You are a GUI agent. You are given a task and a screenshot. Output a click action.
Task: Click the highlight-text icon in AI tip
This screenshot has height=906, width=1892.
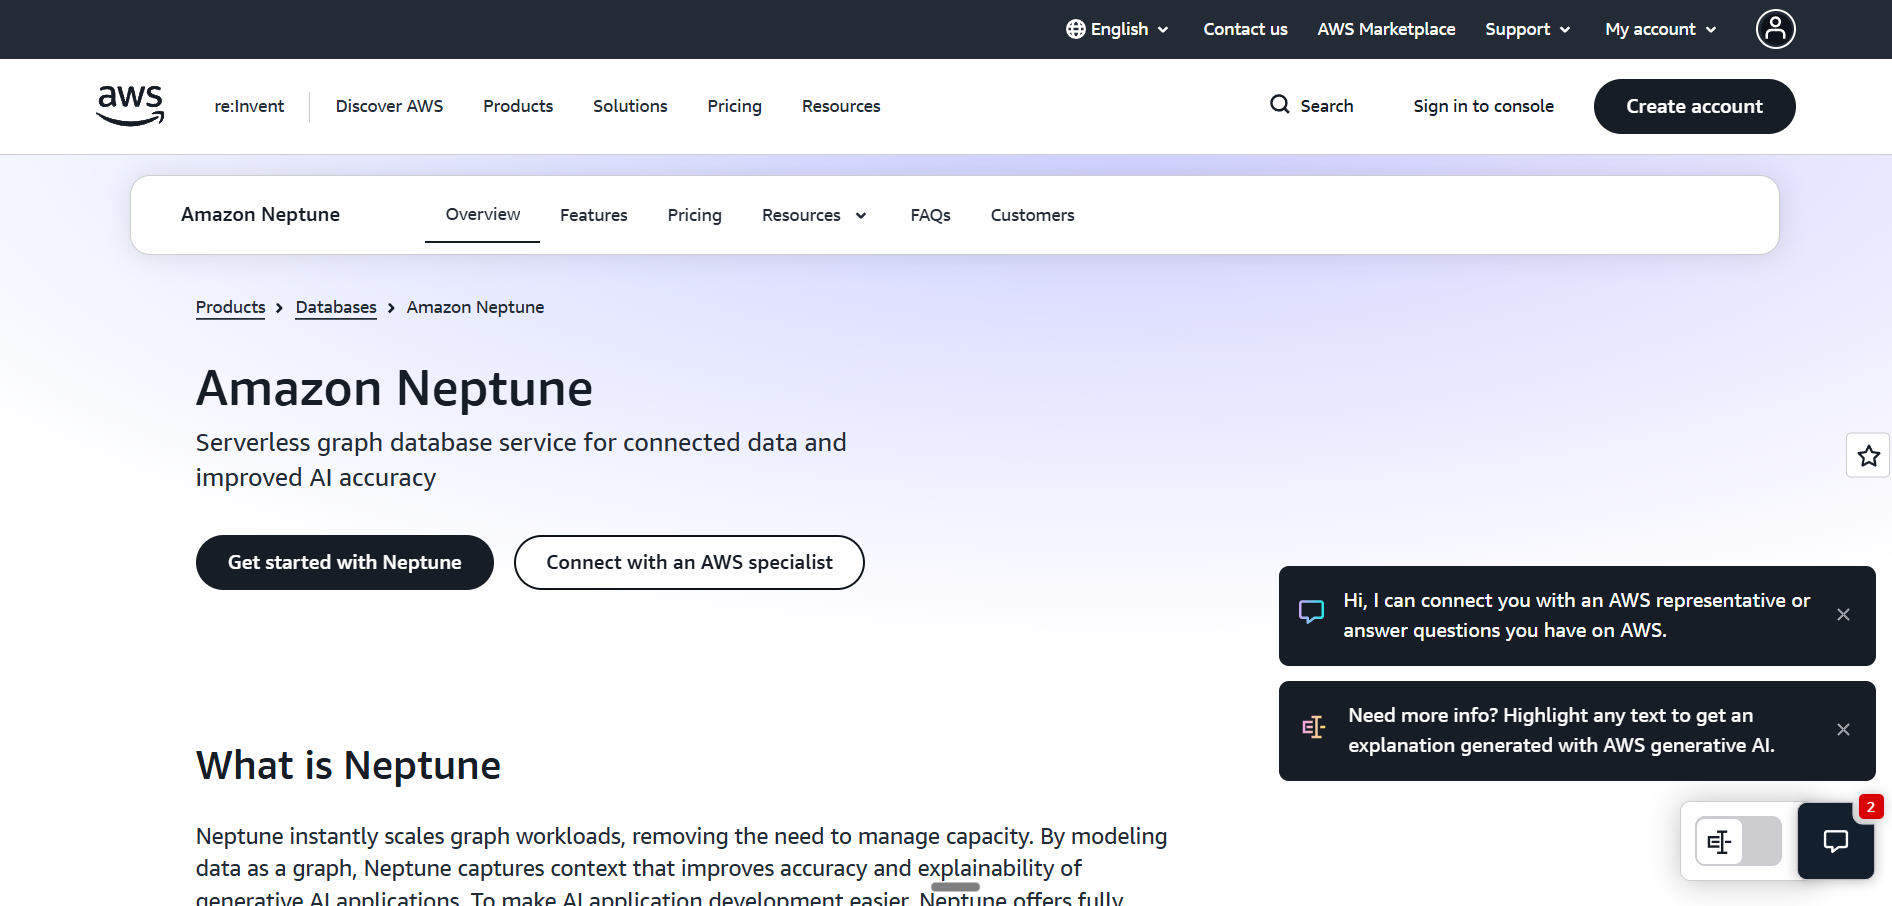1313,727
